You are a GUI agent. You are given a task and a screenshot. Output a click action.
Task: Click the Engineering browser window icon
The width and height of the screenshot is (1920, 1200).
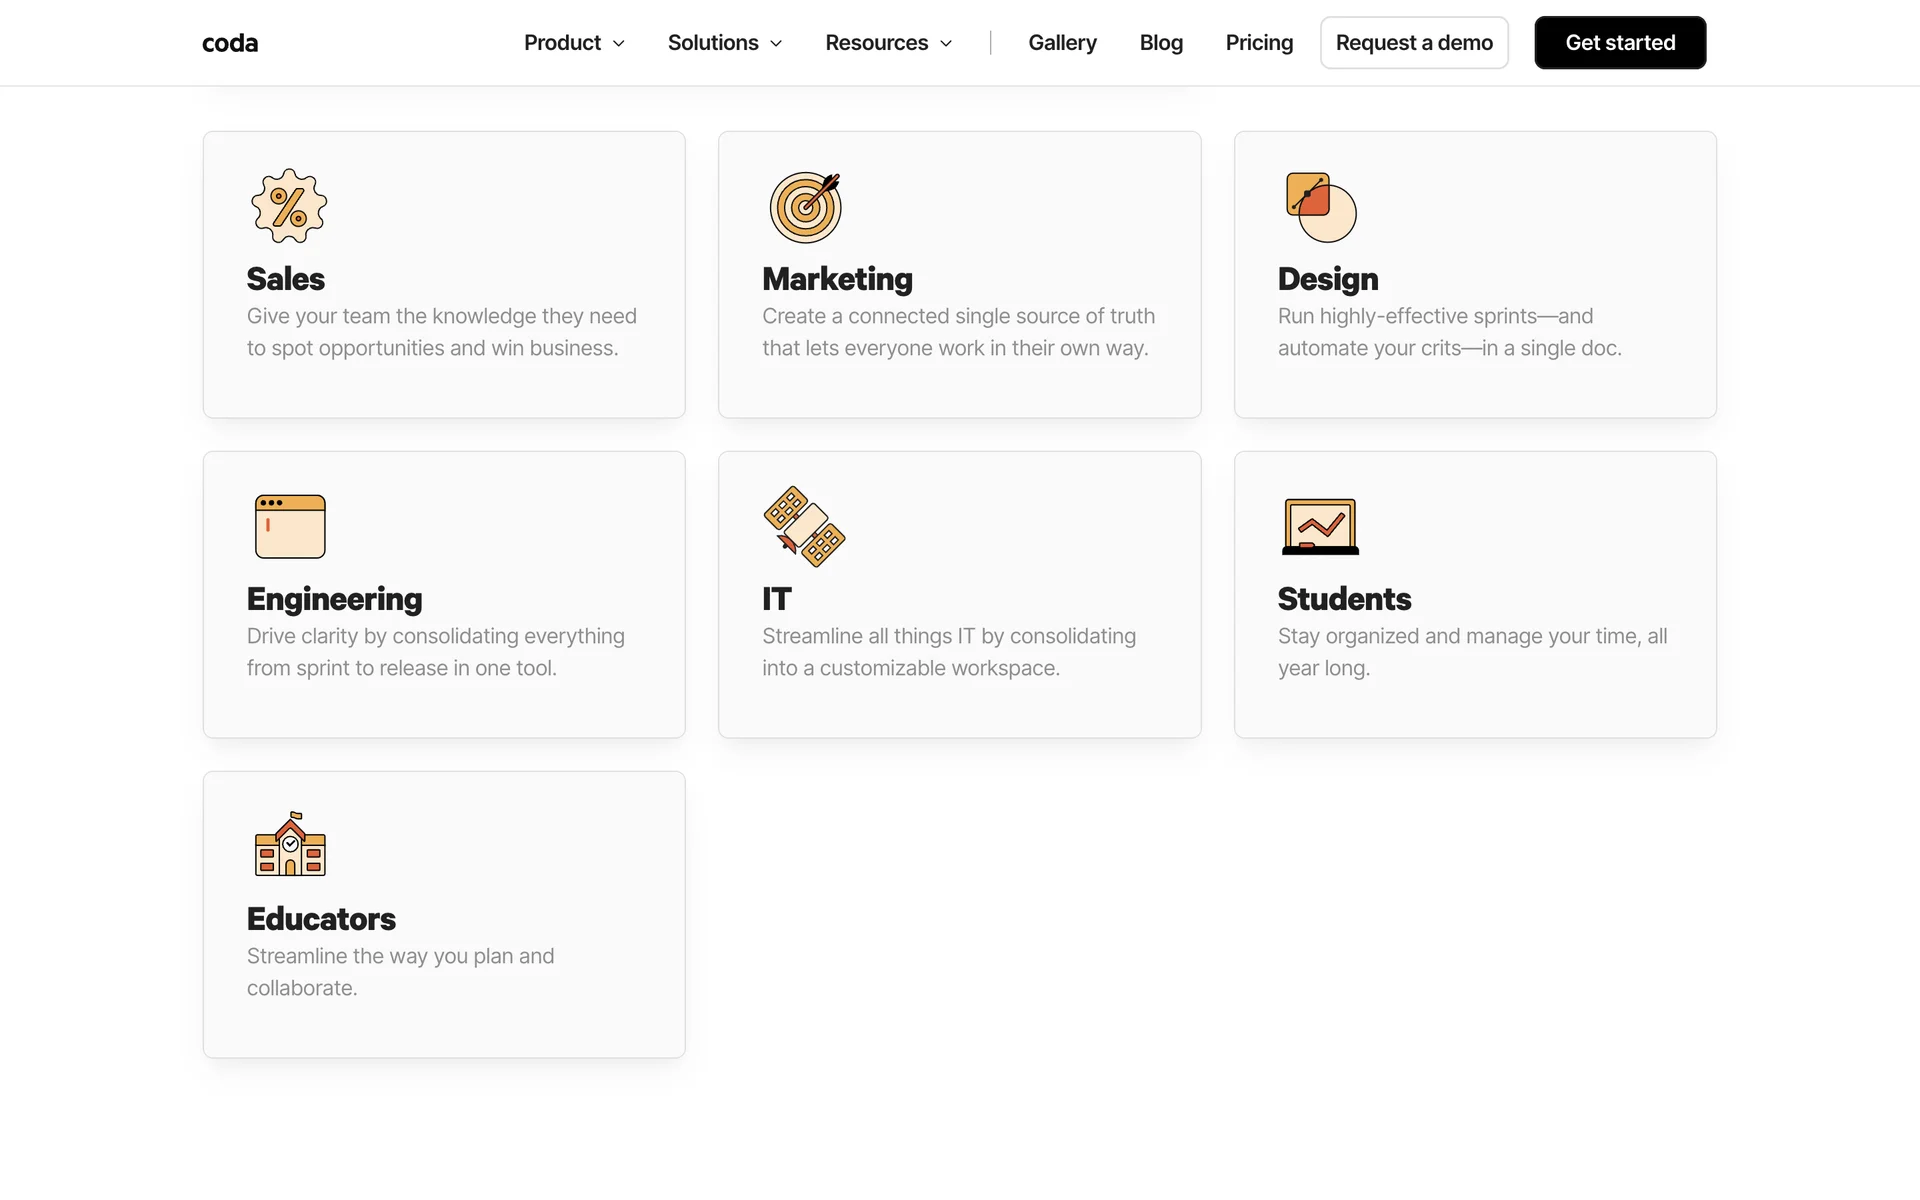pos(290,526)
